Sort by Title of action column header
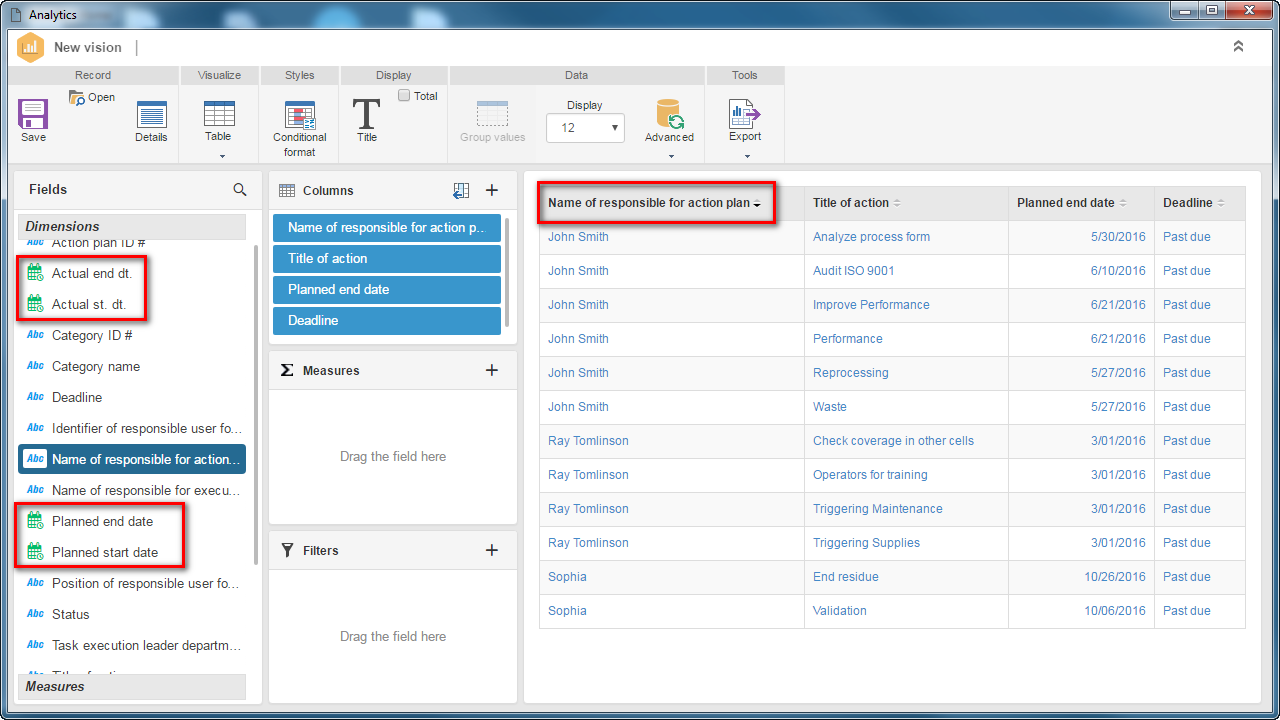Screen dimensions: 1280x720 906,203
